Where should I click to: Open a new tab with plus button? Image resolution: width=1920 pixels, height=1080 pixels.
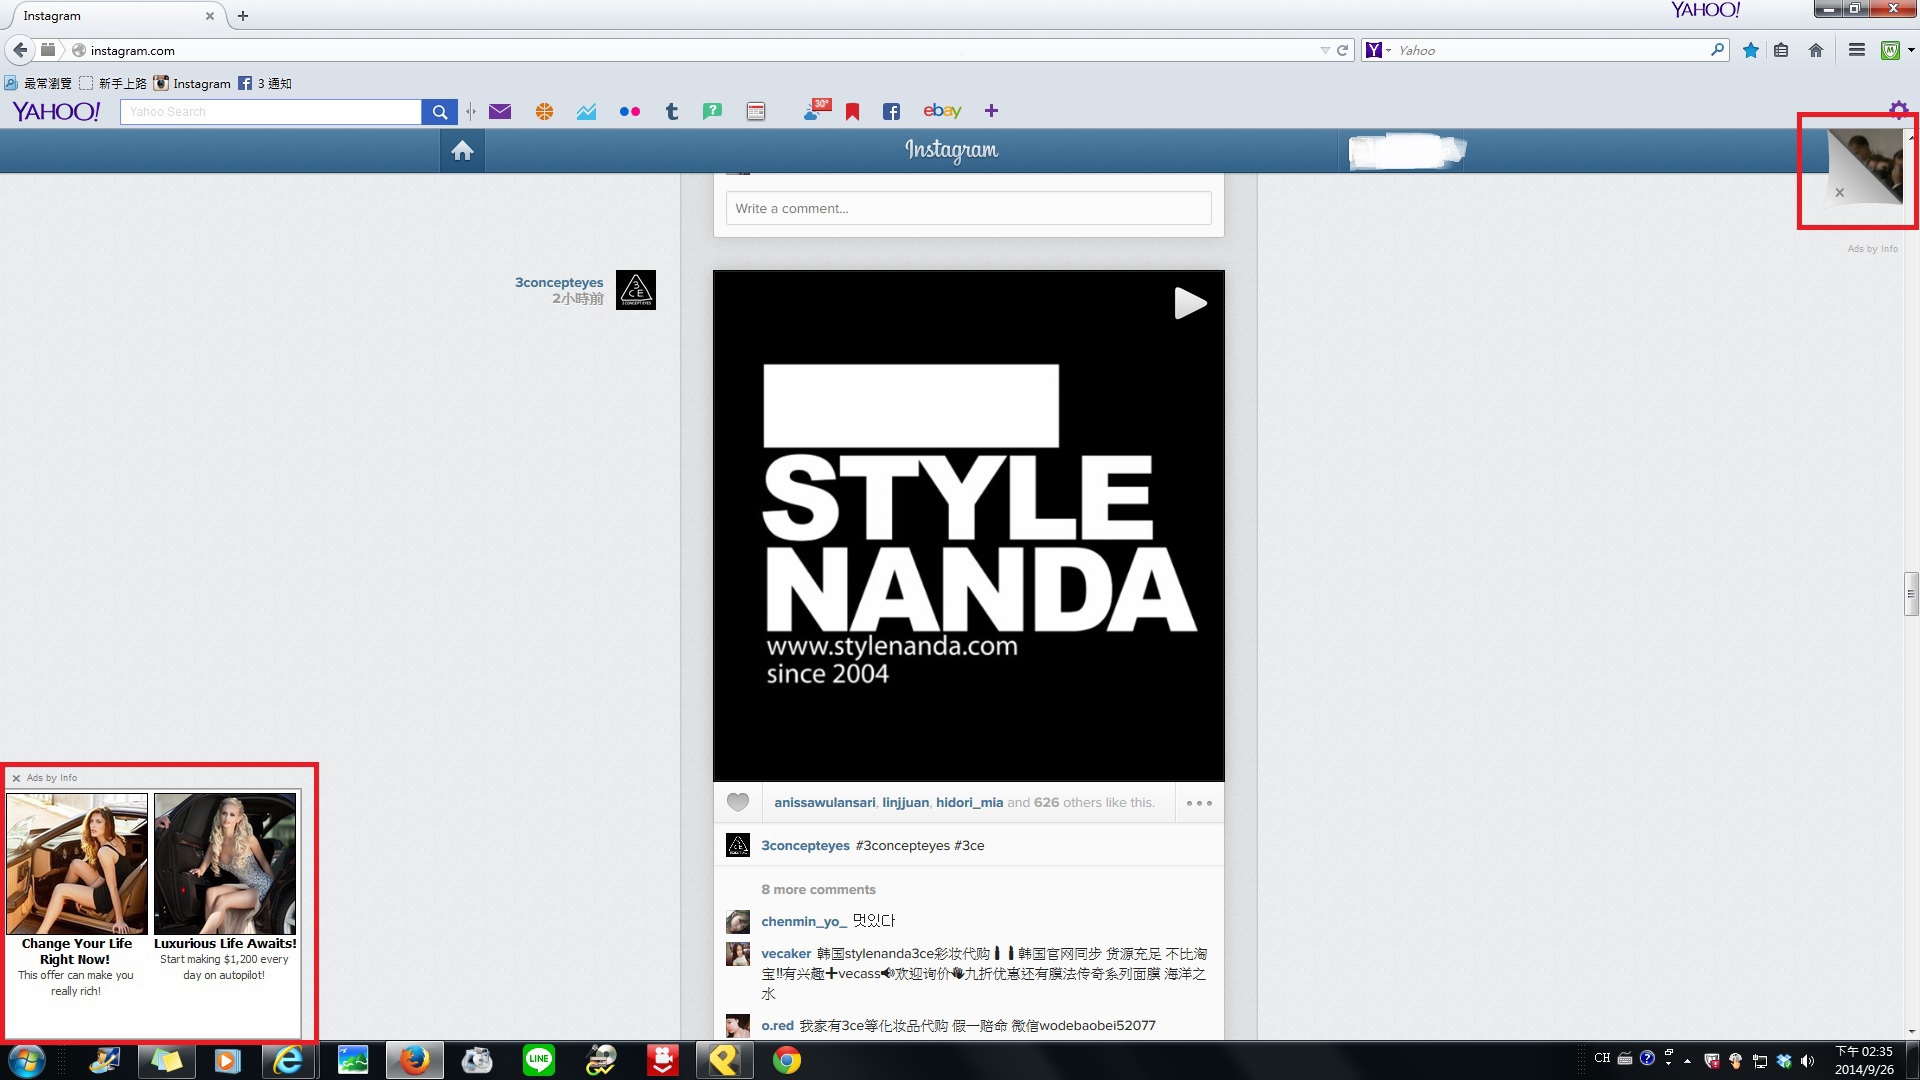coord(242,16)
